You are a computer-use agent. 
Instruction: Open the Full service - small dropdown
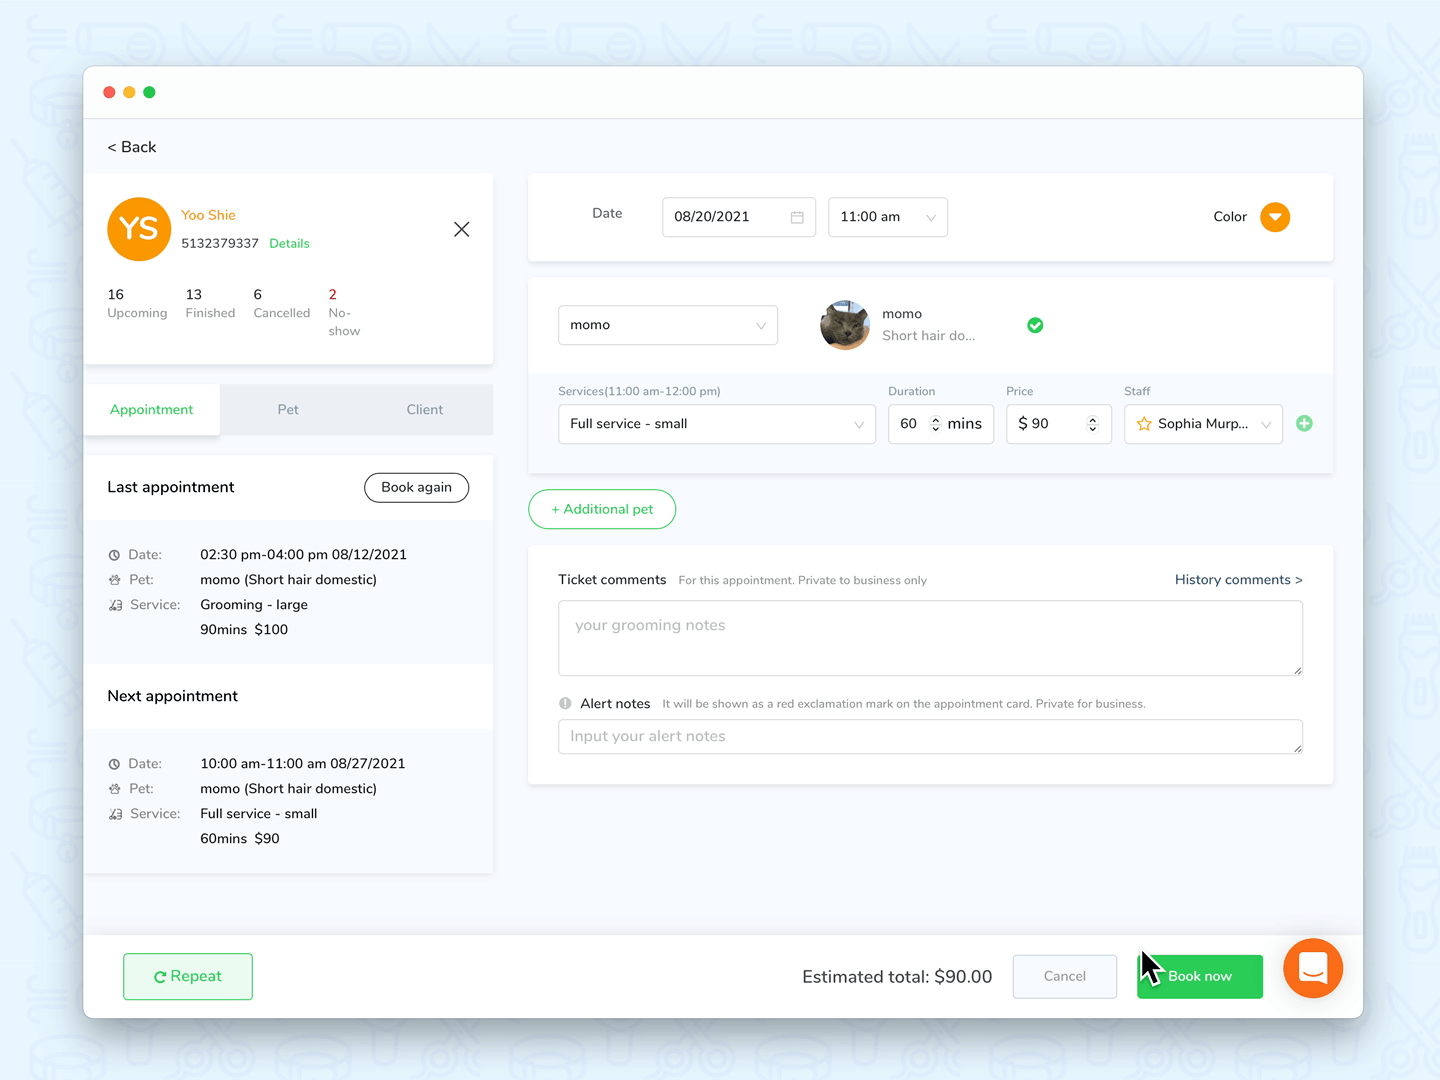tap(717, 424)
